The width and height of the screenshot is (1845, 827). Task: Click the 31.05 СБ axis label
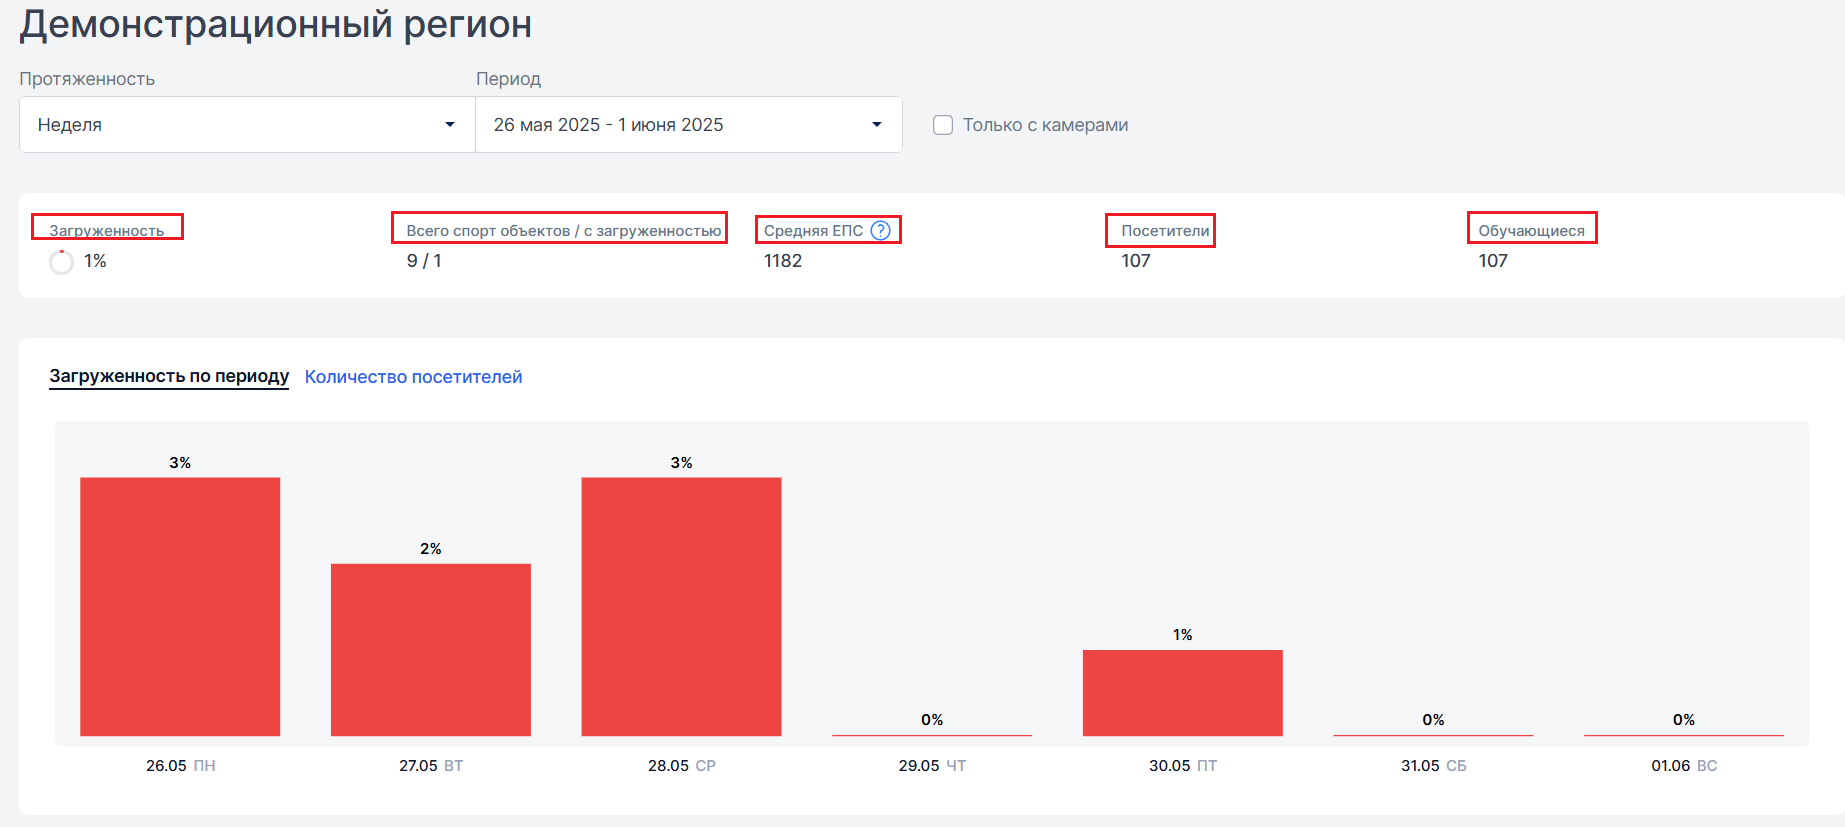[1433, 766]
